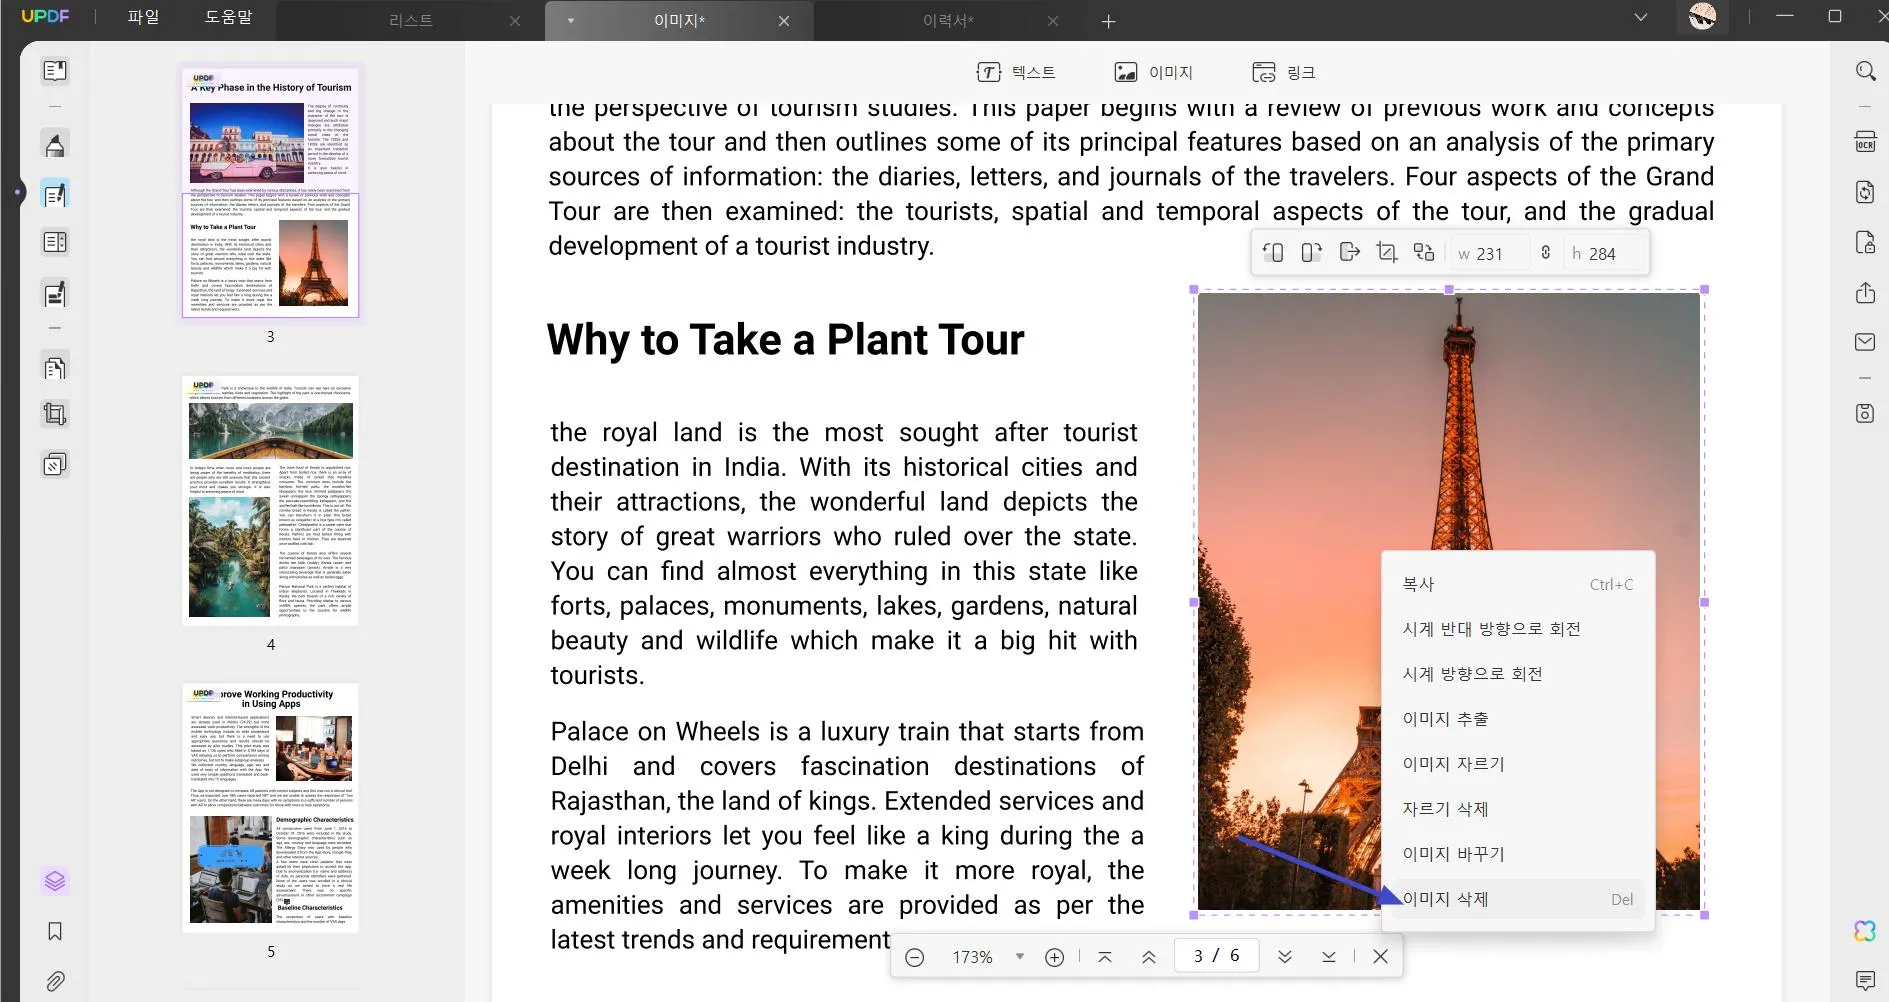Choose 시계 방향으로 회전 menu entry

tap(1517, 674)
